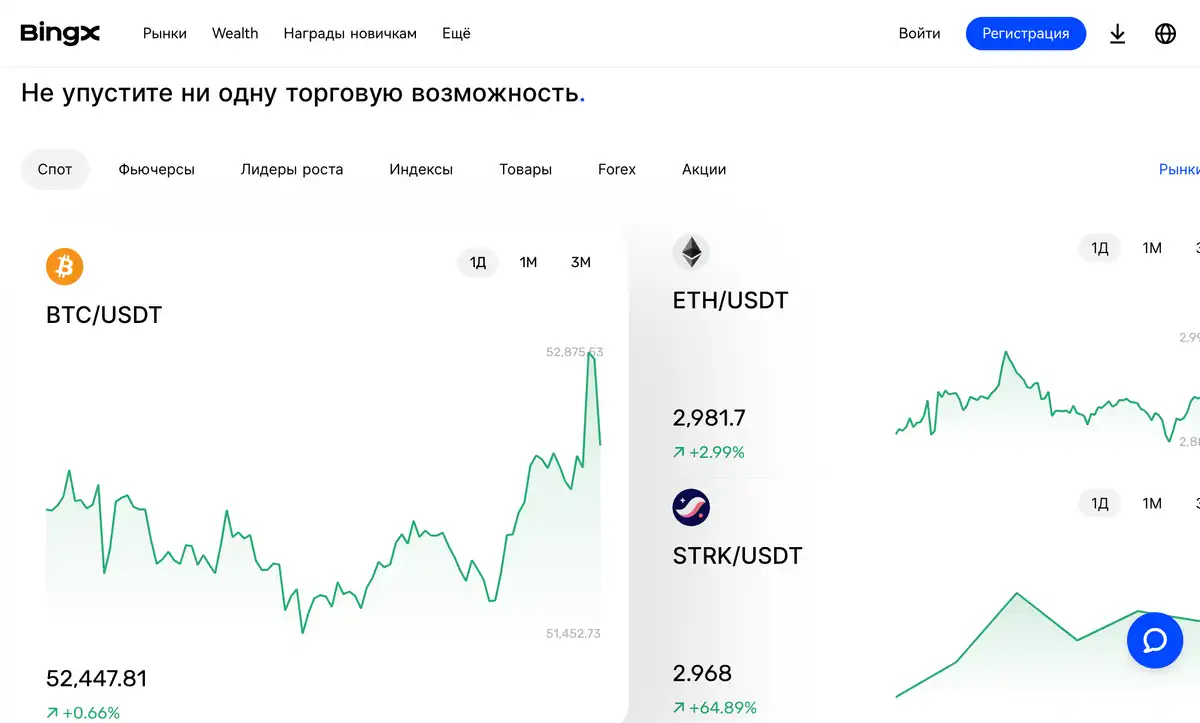Open the globe language selector
The height and width of the screenshot is (723, 1200).
(x=1165, y=34)
